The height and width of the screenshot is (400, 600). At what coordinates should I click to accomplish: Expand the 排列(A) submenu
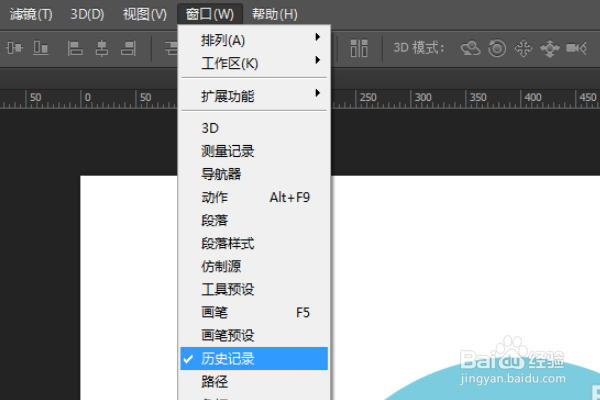tap(254, 40)
